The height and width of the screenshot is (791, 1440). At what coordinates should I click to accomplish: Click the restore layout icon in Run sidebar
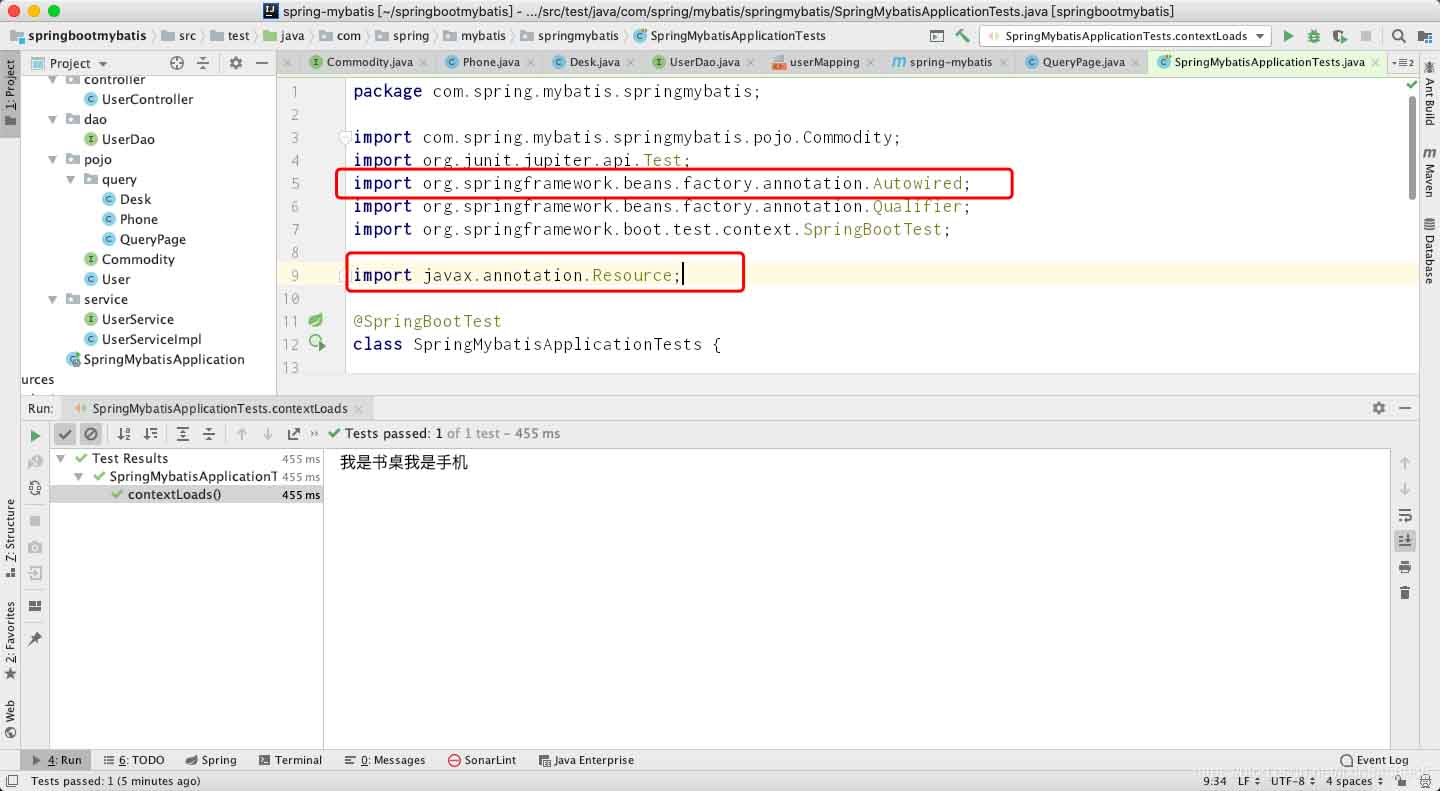point(35,606)
